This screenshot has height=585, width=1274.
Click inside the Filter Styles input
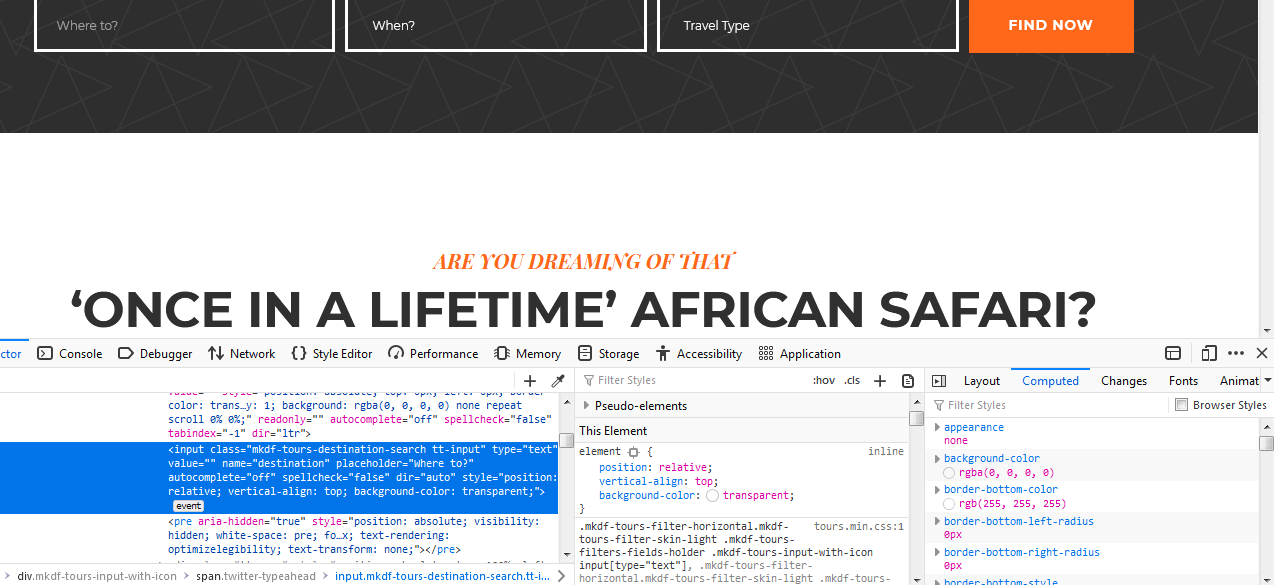pyautogui.click(x=650, y=380)
